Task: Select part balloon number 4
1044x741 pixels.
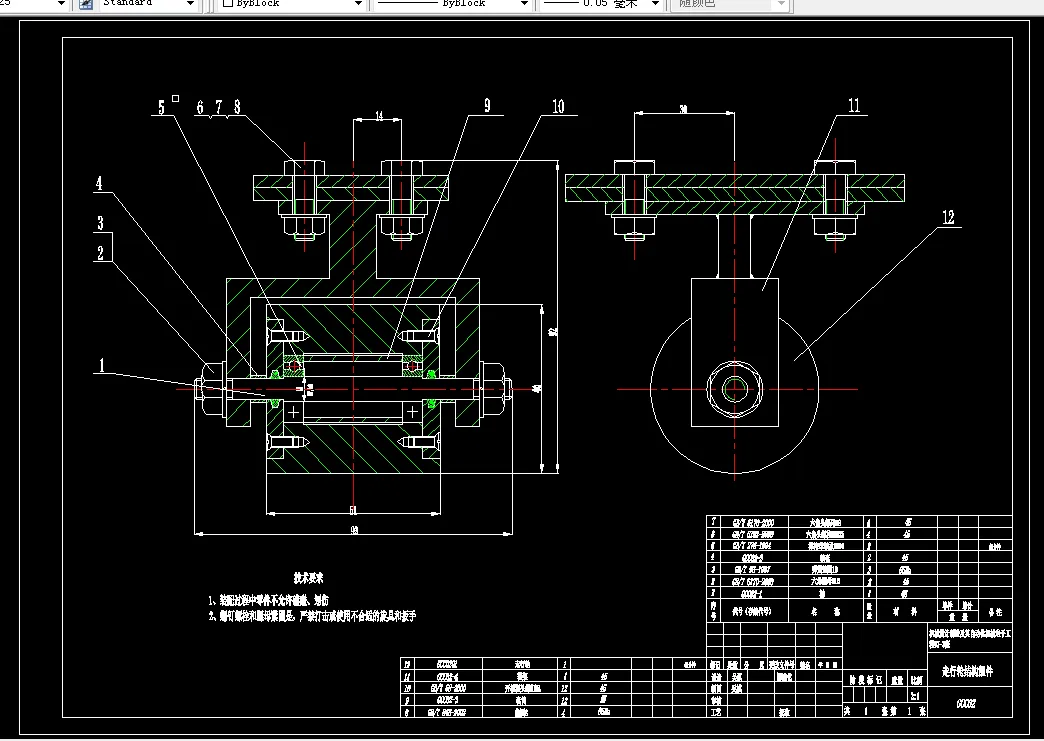Action: pos(99,183)
